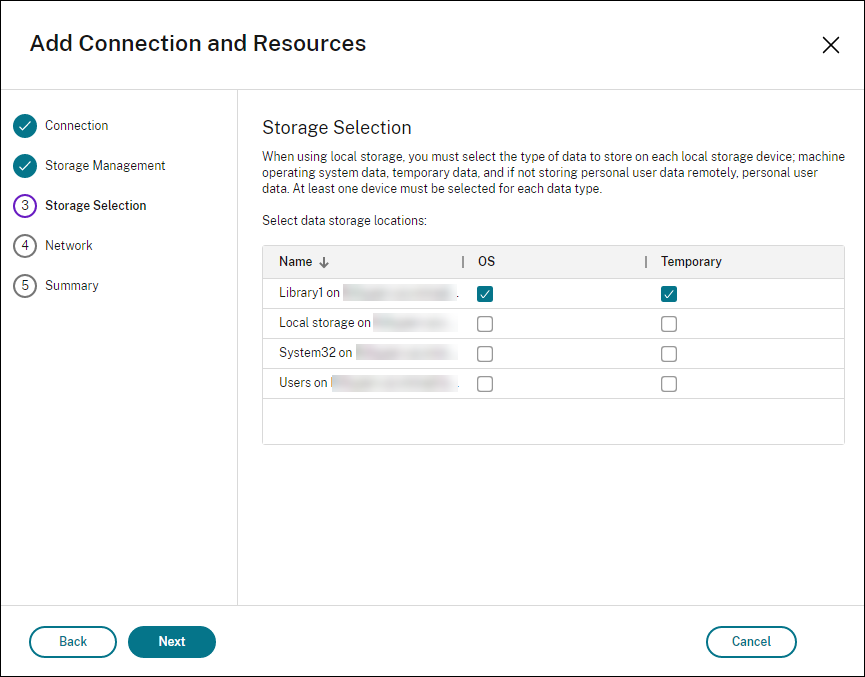The width and height of the screenshot is (865, 677).
Task: Click the numbered circle for step 3
Action: (26, 206)
